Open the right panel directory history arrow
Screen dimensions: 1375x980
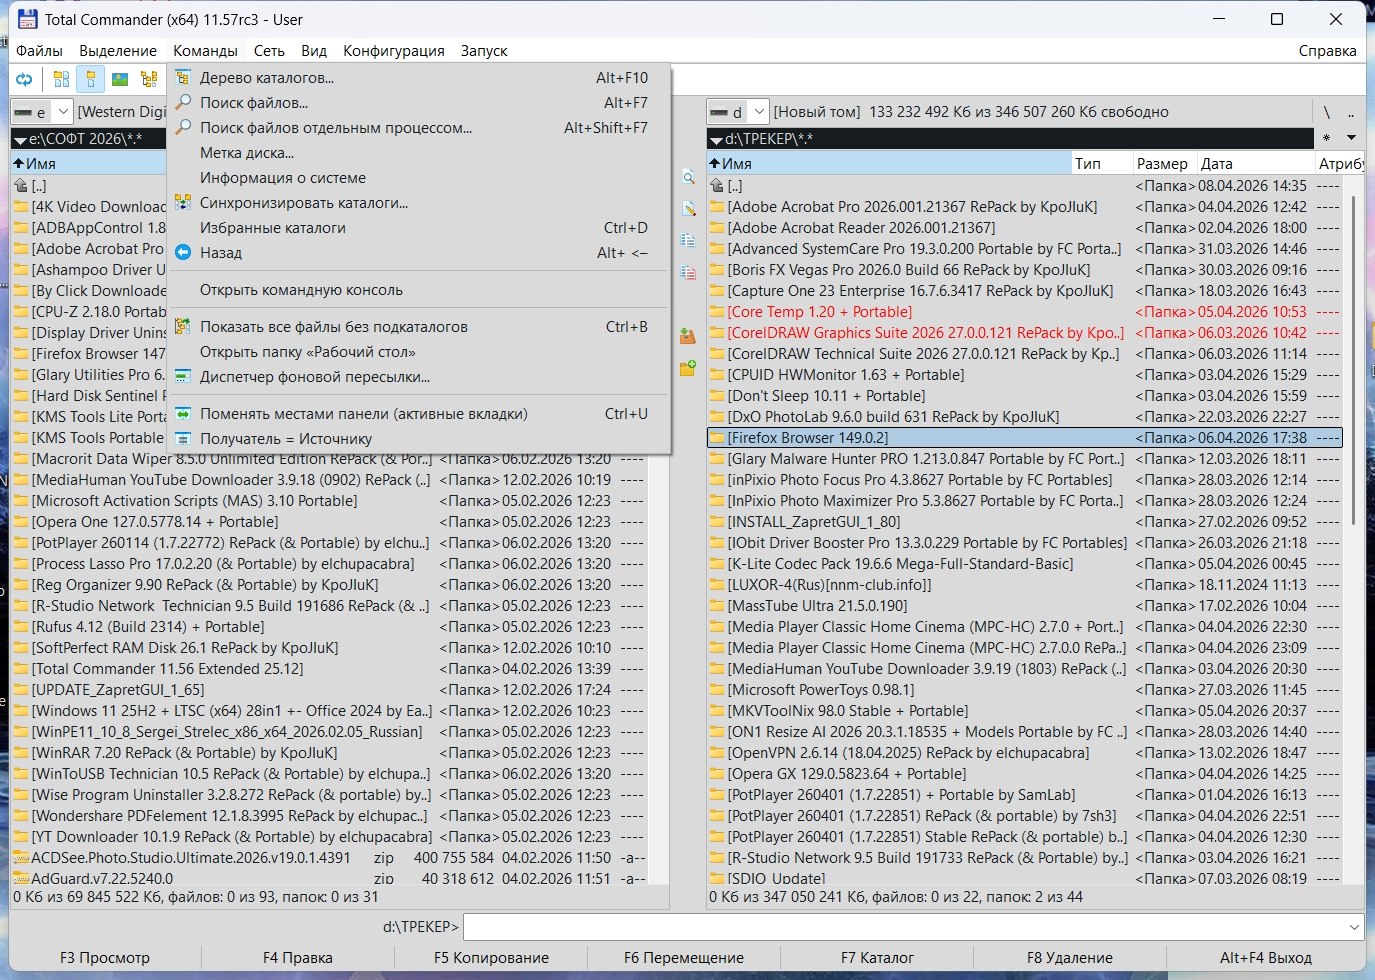pos(1351,138)
